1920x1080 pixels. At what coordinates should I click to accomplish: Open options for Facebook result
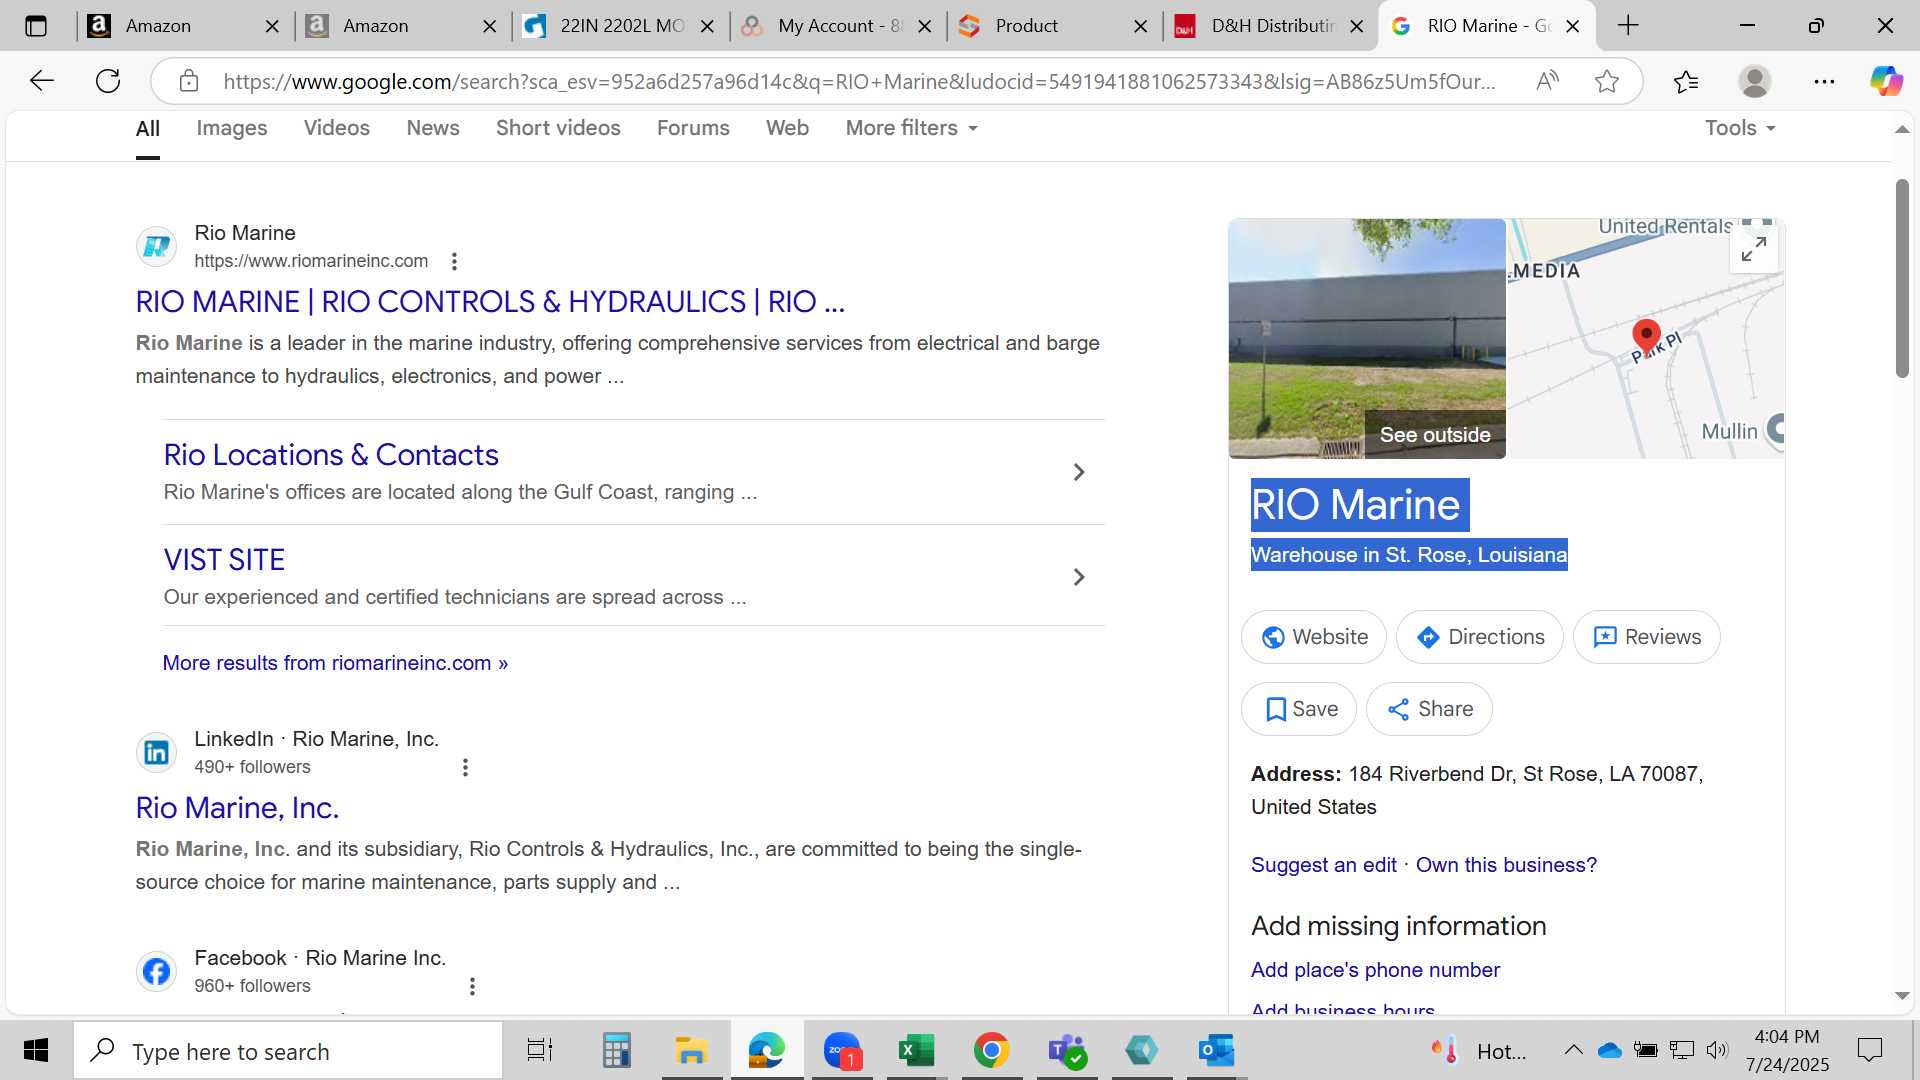pyautogui.click(x=472, y=986)
